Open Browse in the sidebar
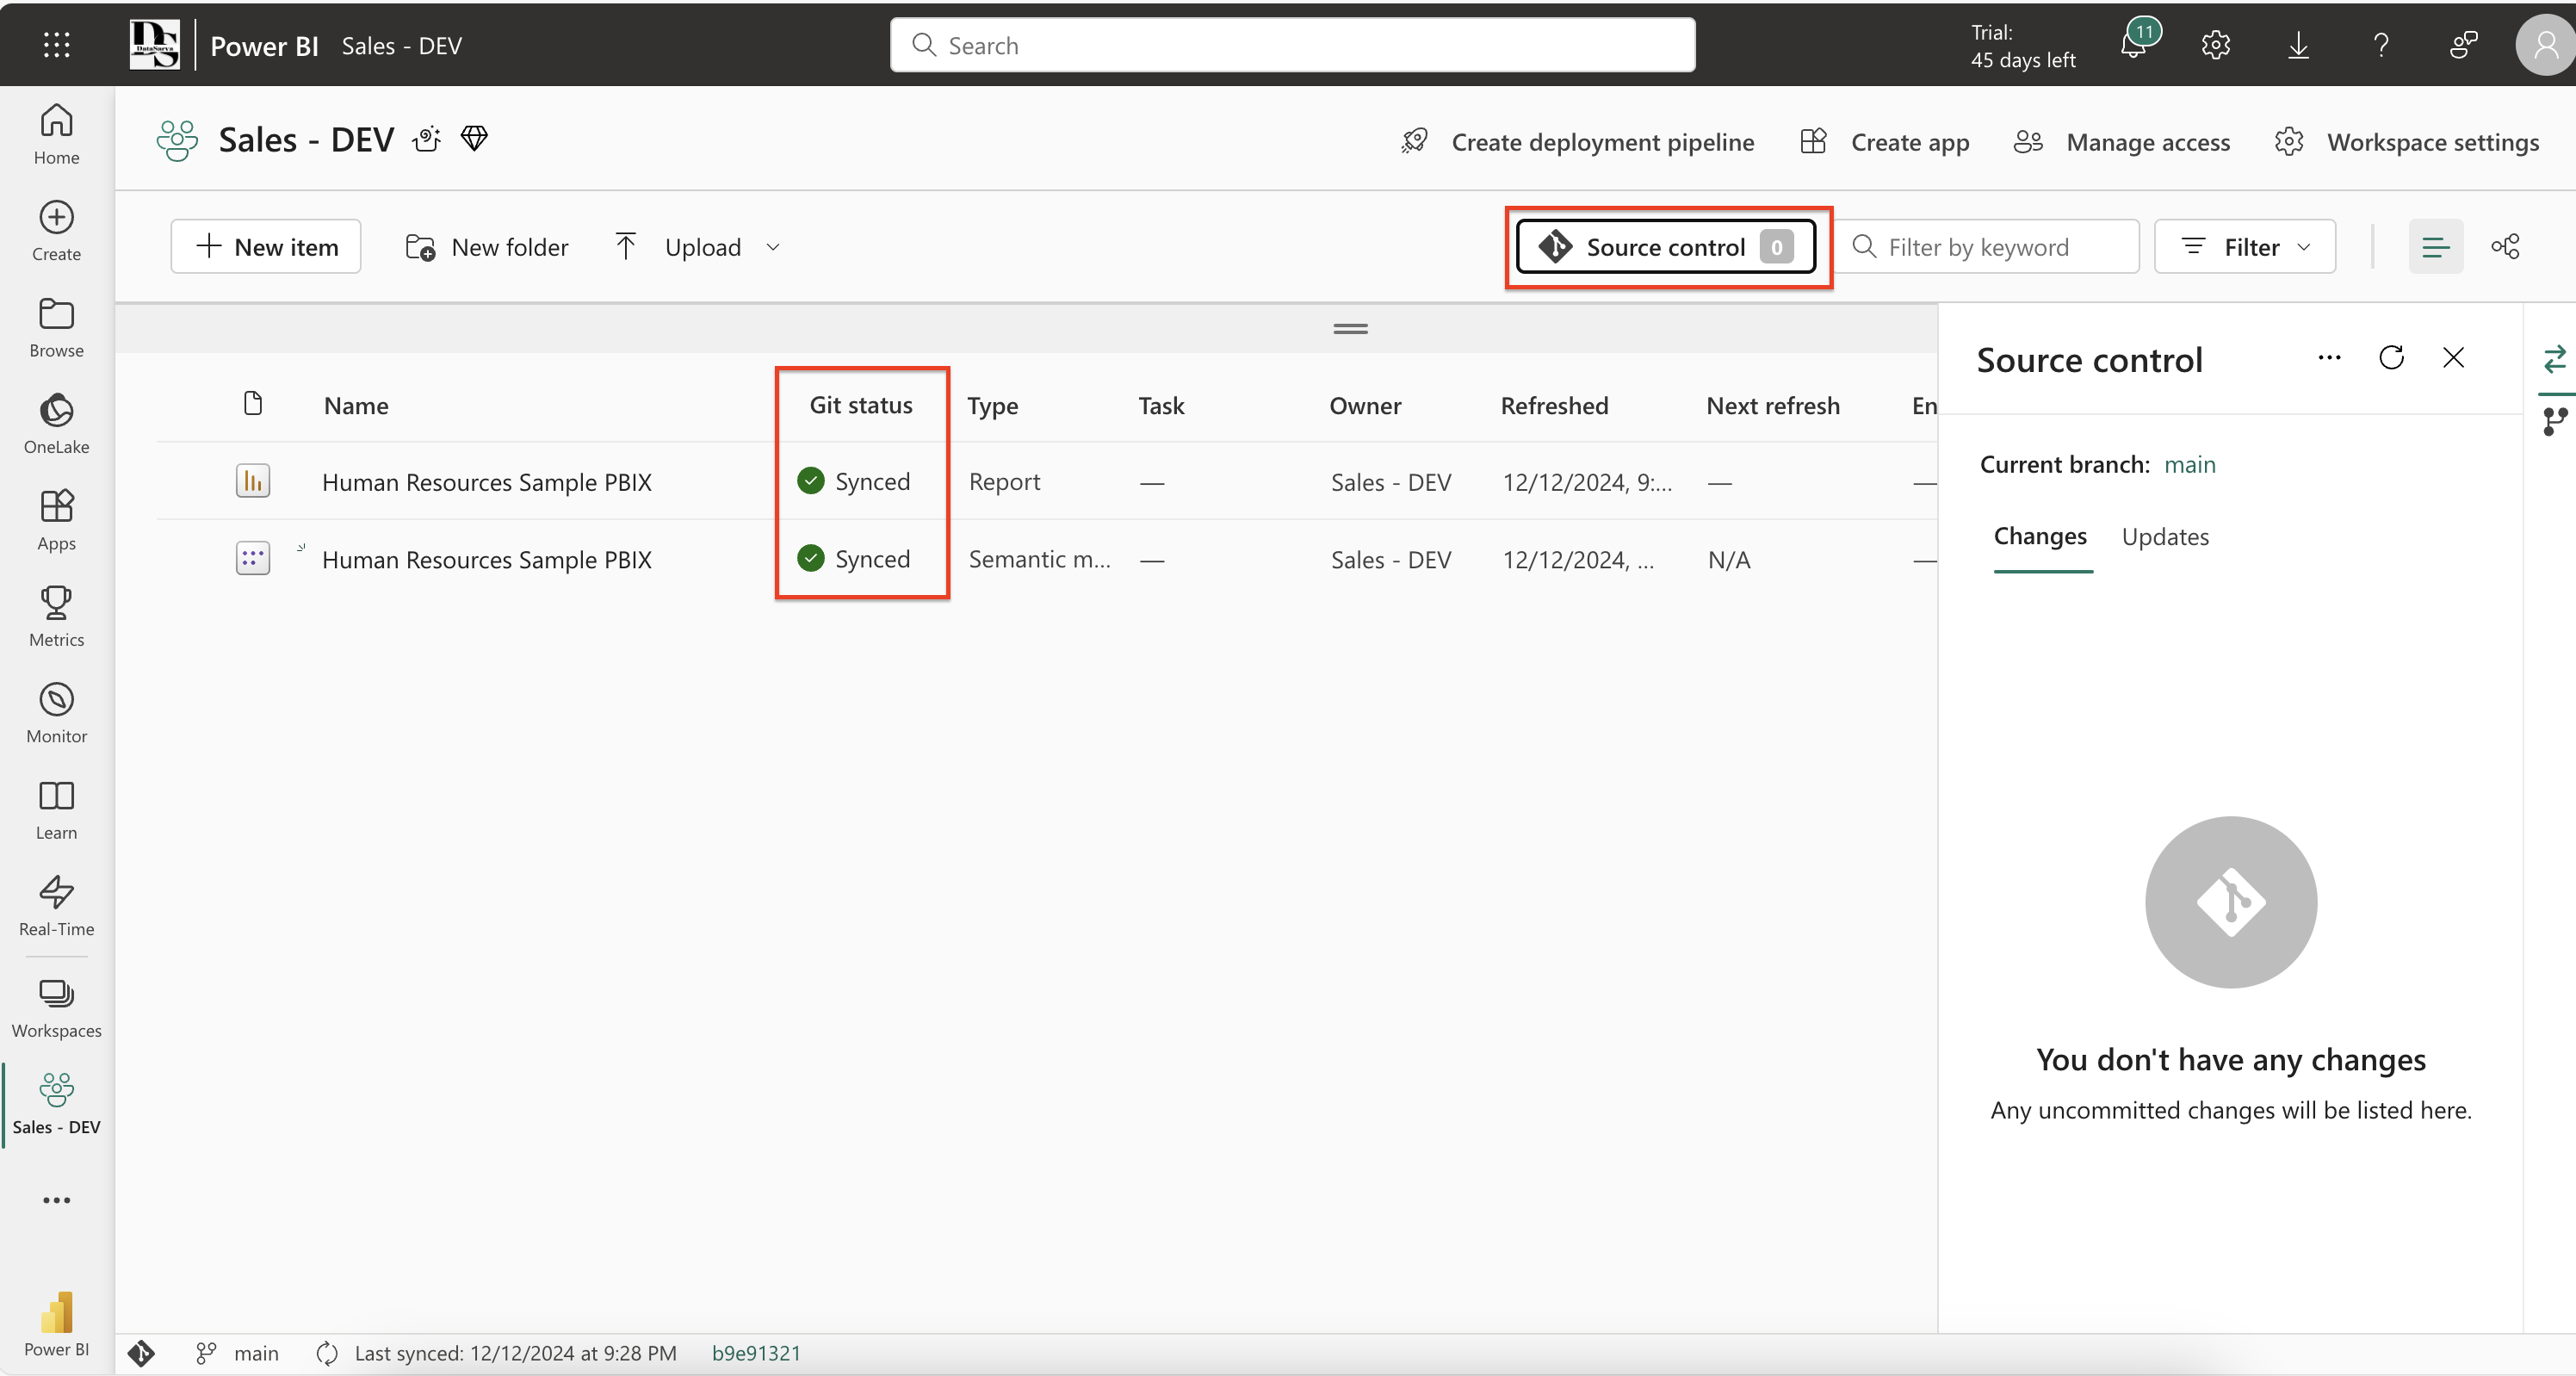Image resolution: width=2576 pixels, height=1376 pixels. (x=56, y=327)
